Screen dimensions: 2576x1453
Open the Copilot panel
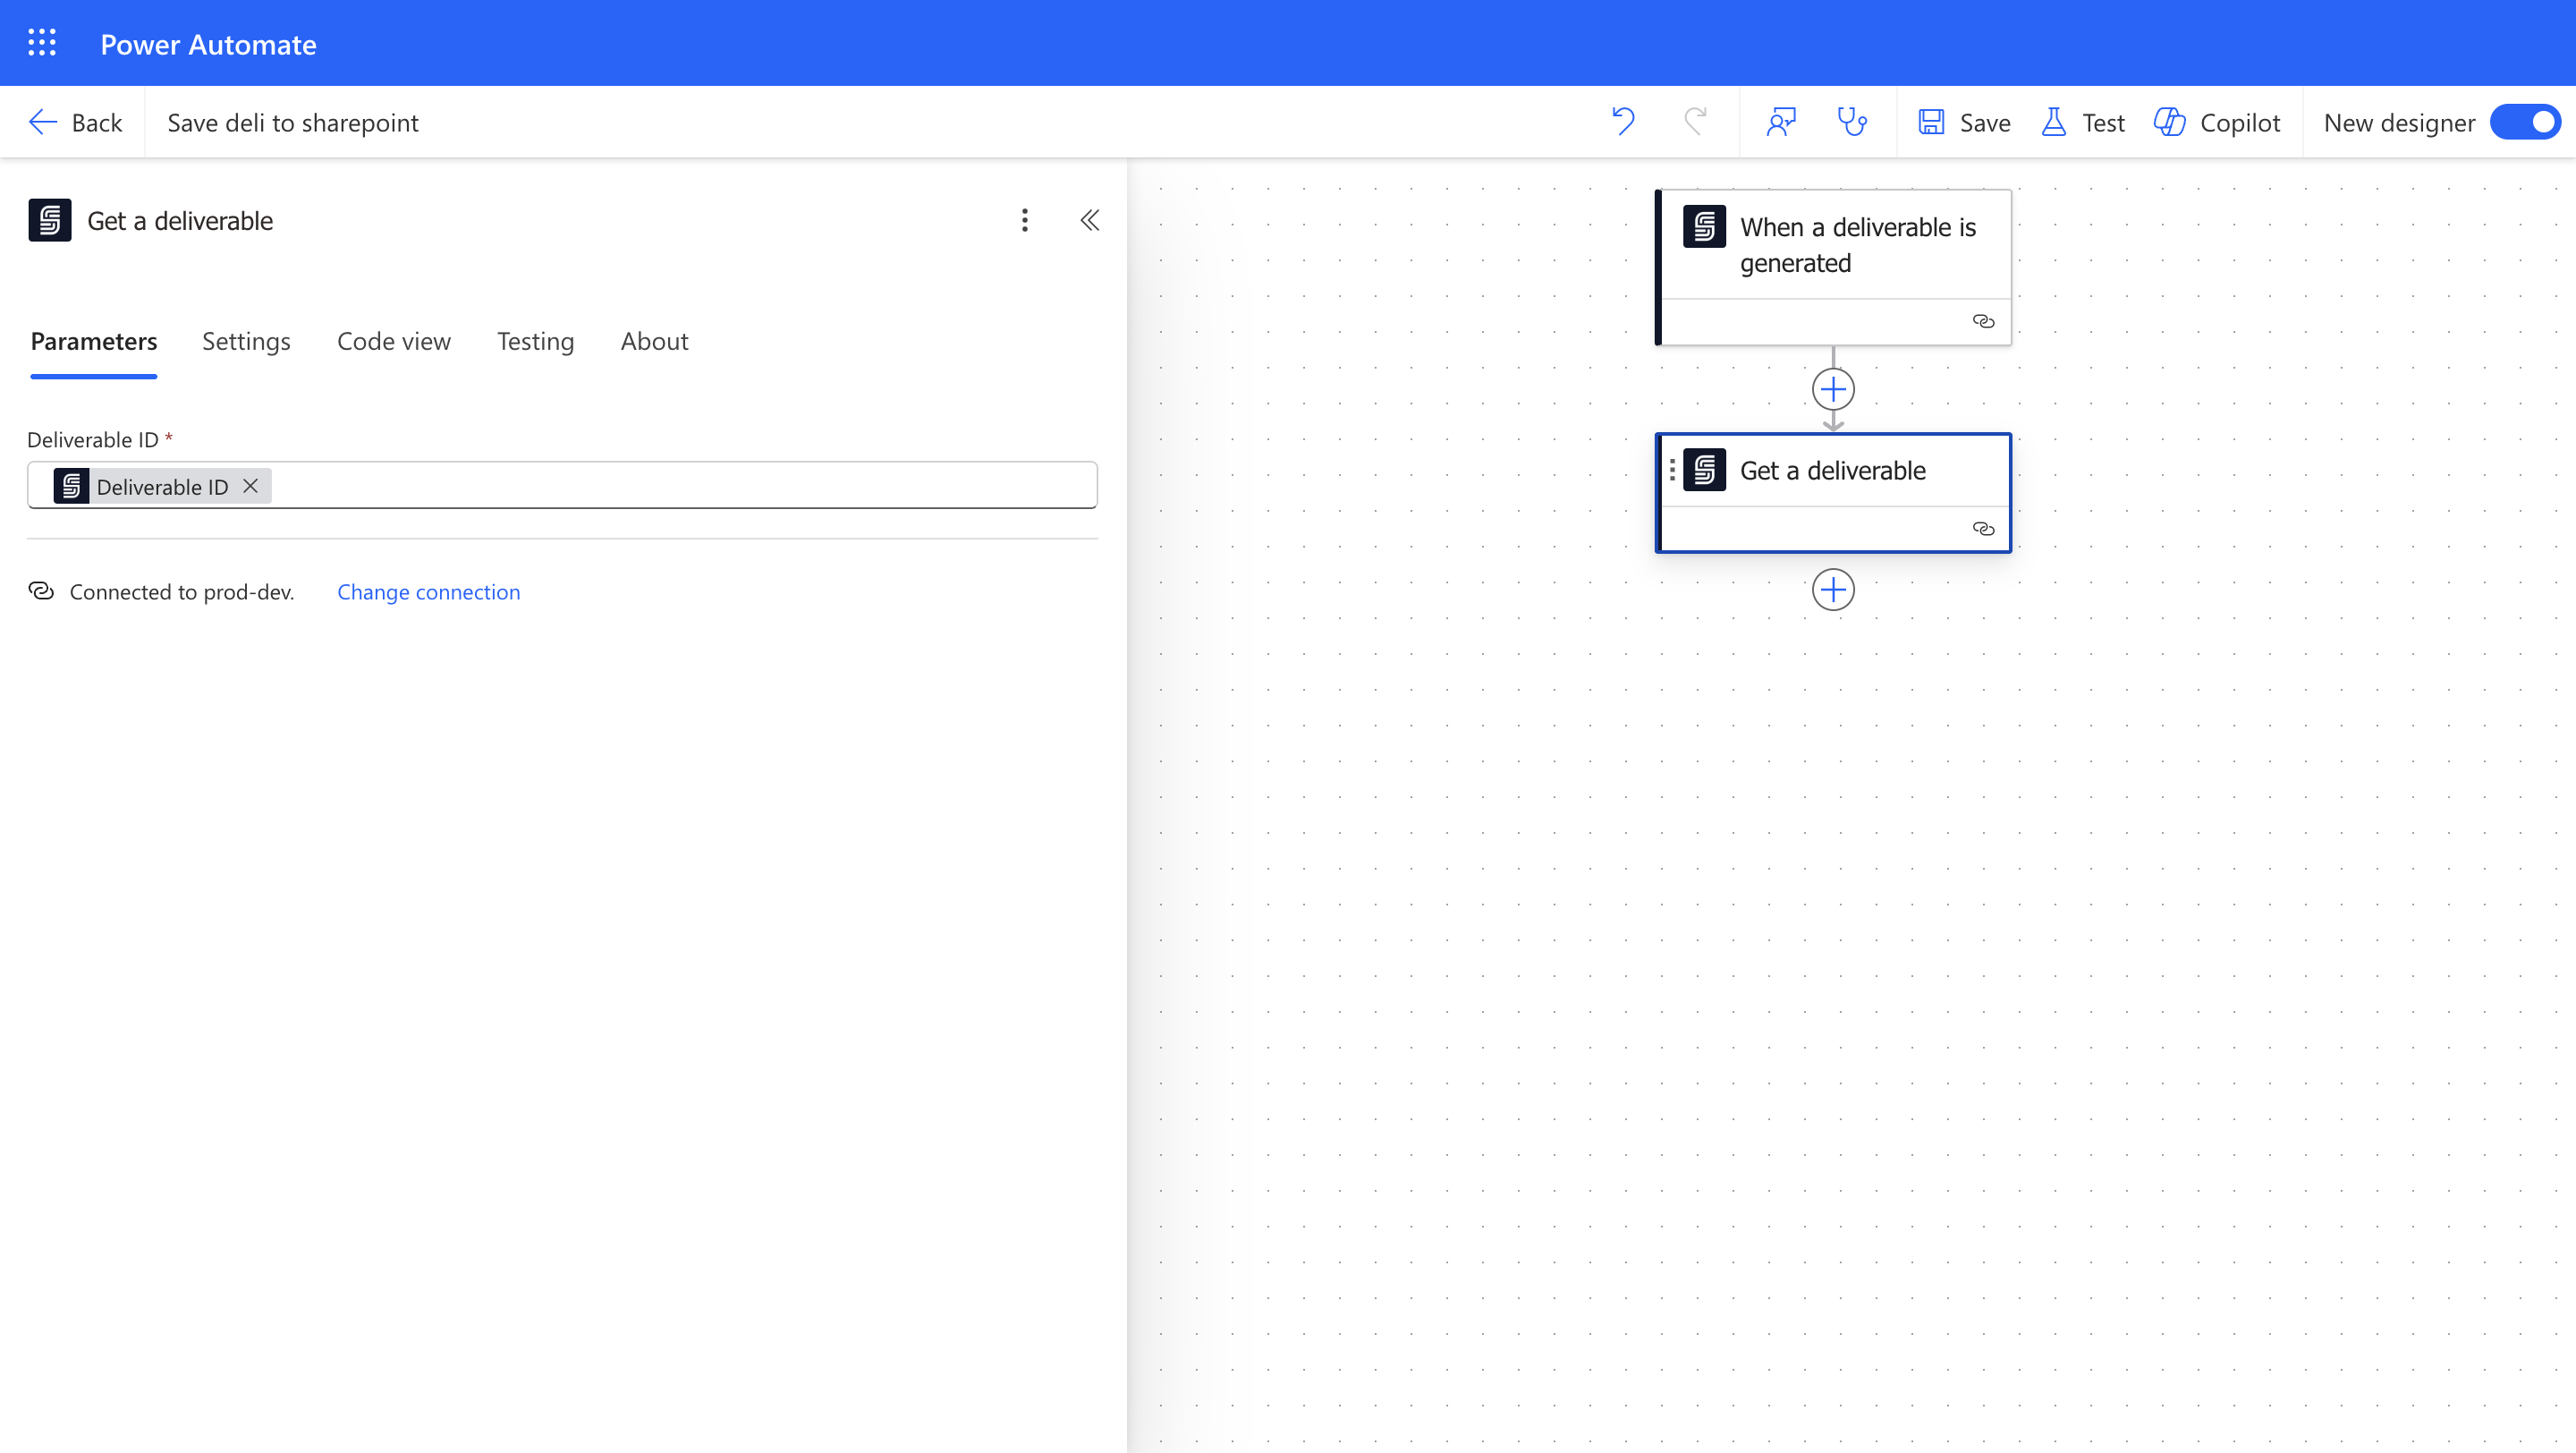pos(2217,122)
